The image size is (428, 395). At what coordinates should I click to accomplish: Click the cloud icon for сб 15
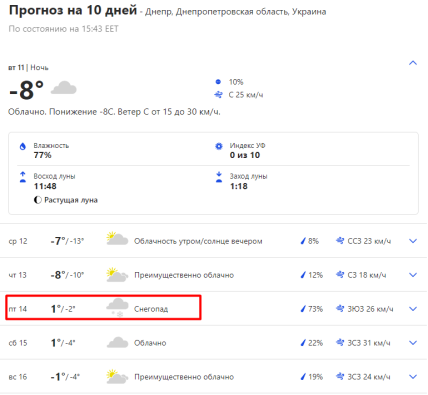coord(117,343)
